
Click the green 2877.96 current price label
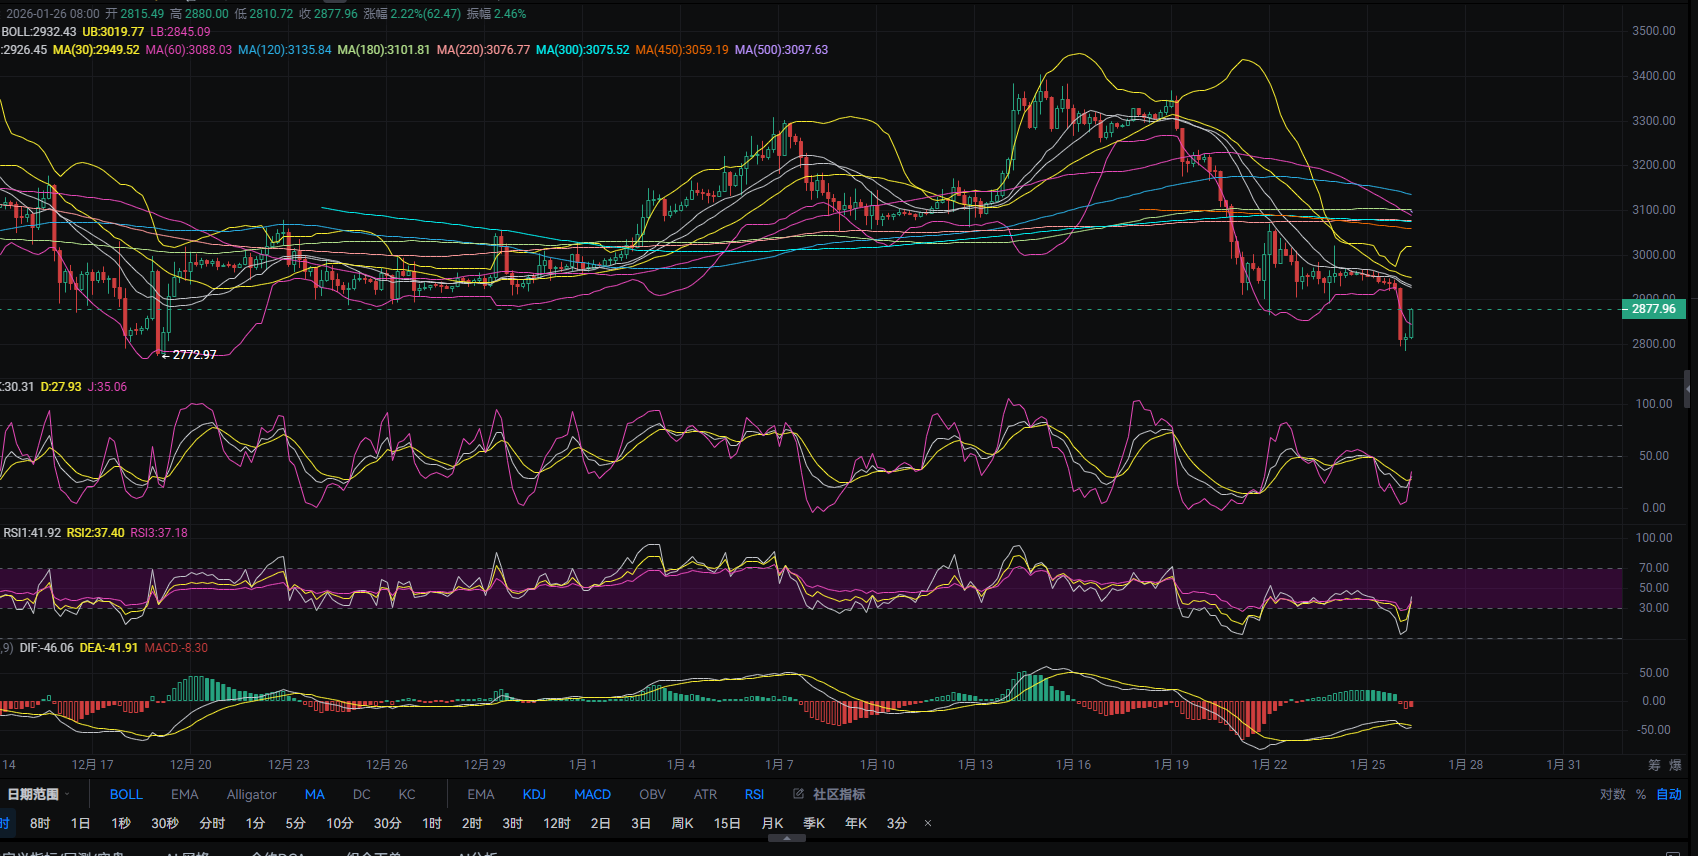pos(1653,309)
